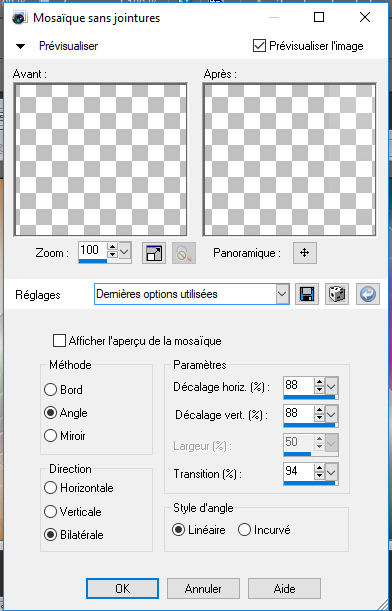Close the Mosaïque sans jointures dialog
The width and height of the screenshot is (392, 611).
click(x=365, y=17)
